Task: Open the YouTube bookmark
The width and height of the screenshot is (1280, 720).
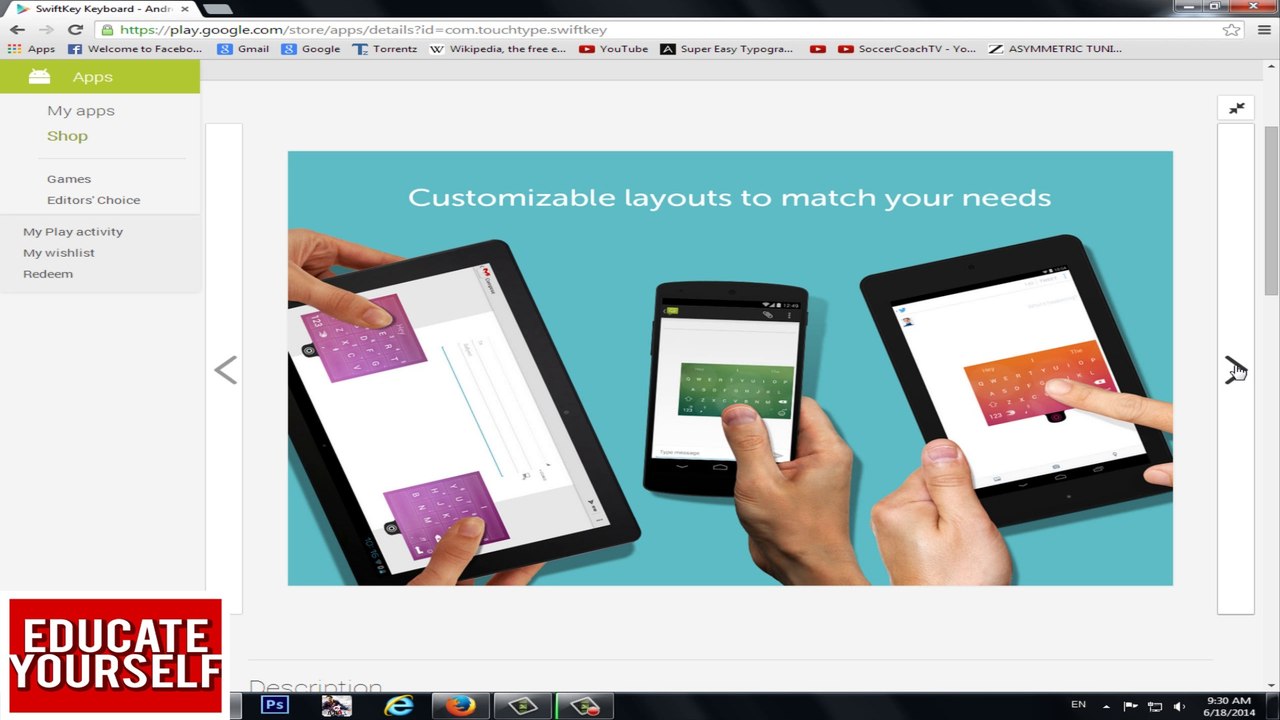Action: click(614, 49)
